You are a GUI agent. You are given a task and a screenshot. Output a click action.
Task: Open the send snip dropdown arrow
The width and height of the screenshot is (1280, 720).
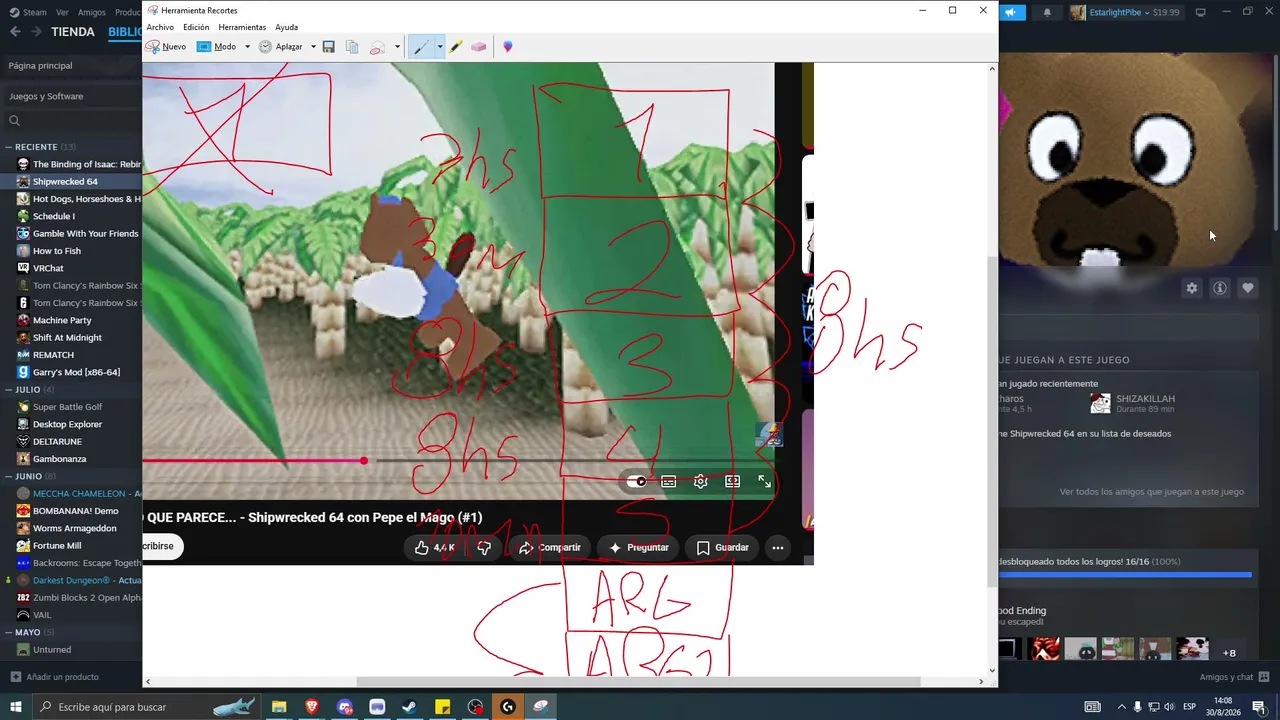(397, 47)
